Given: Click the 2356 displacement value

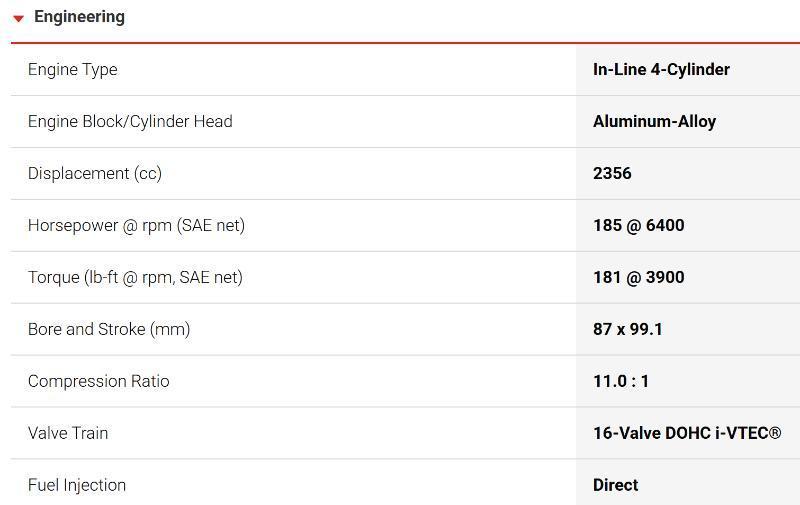Looking at the screenshot, I should tap(612, 174).
